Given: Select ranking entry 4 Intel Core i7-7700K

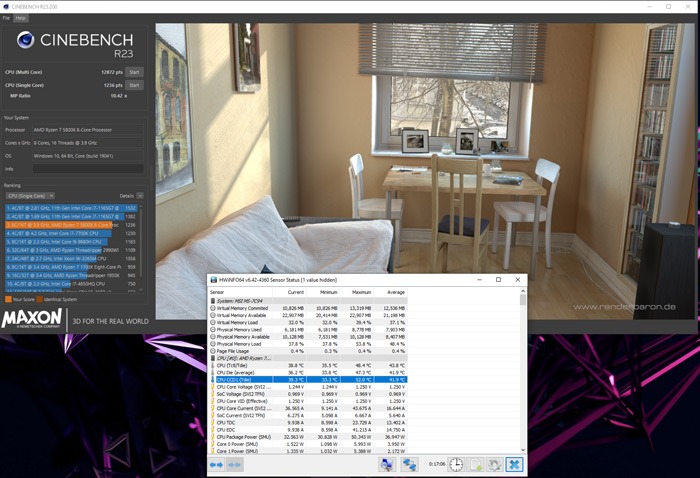Looking at the screenshot, I should [x=71, y=233].
